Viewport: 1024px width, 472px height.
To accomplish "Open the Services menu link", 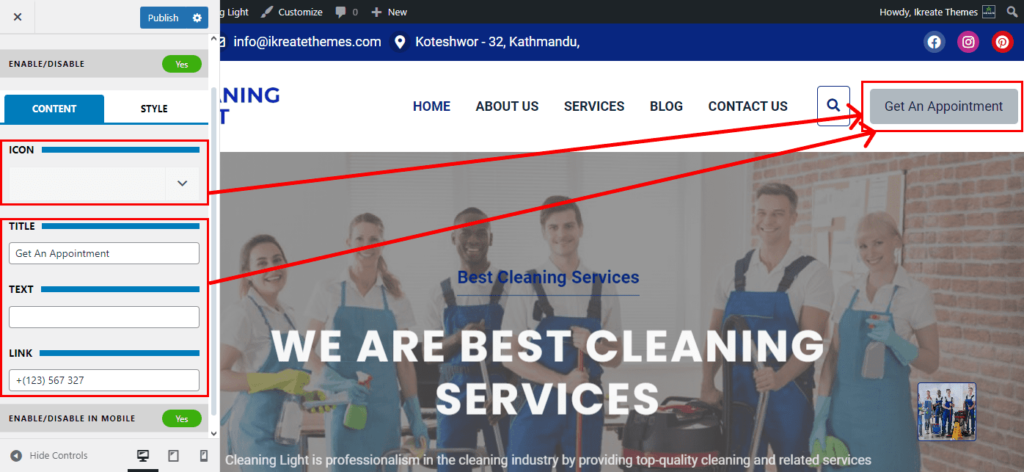I will click(594, 106).
